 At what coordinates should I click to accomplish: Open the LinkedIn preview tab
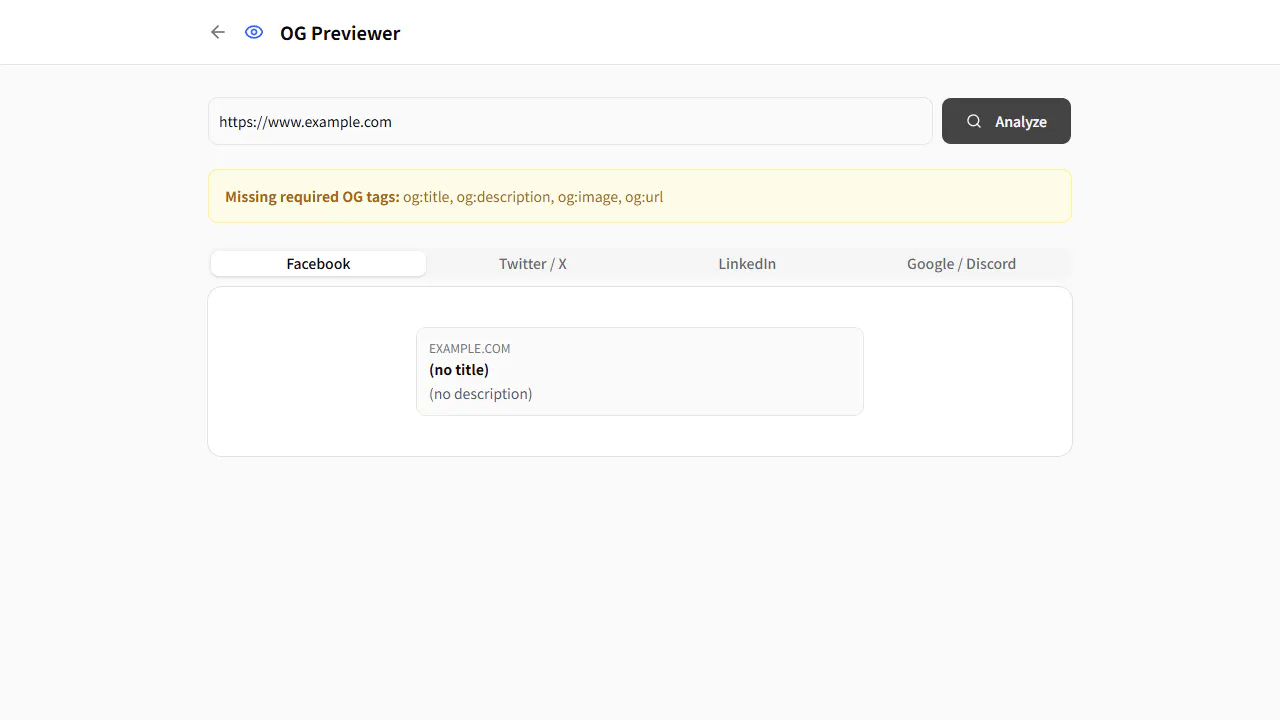(747, 264)
